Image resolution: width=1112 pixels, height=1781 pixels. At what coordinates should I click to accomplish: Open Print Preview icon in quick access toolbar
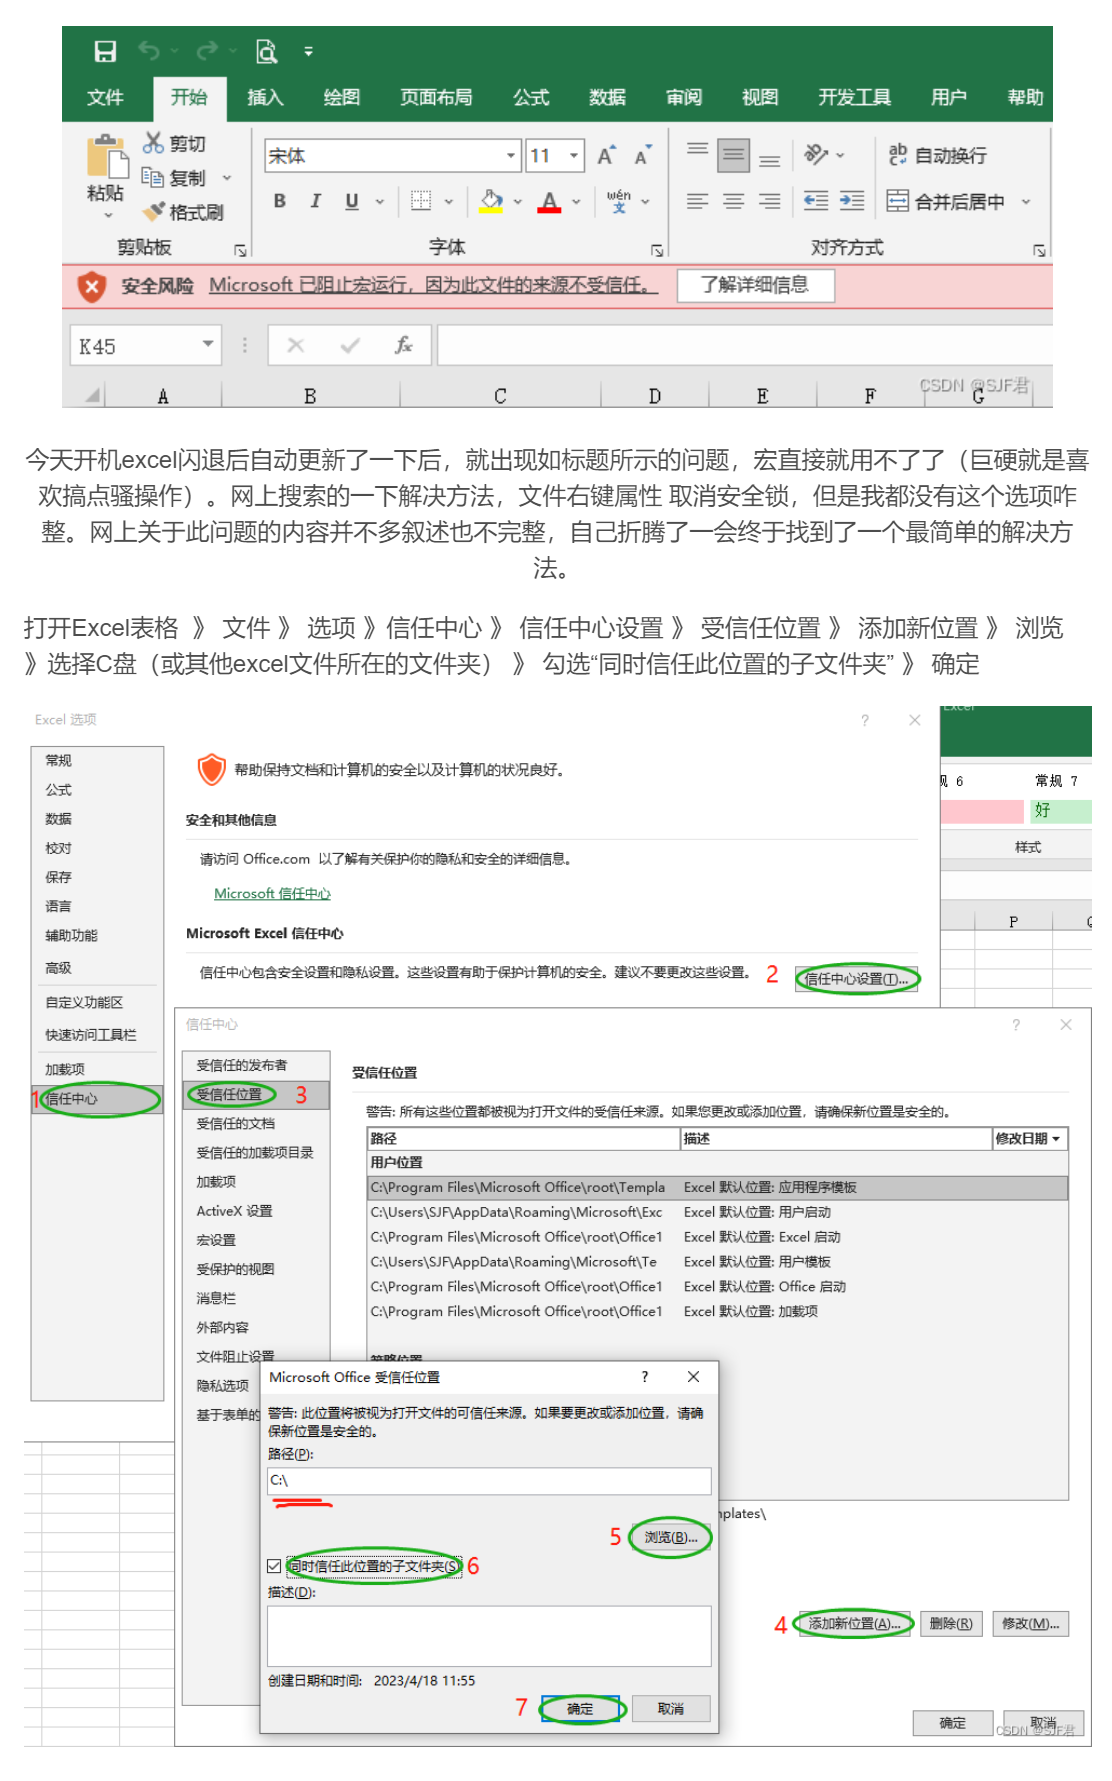tap(267, 51)
